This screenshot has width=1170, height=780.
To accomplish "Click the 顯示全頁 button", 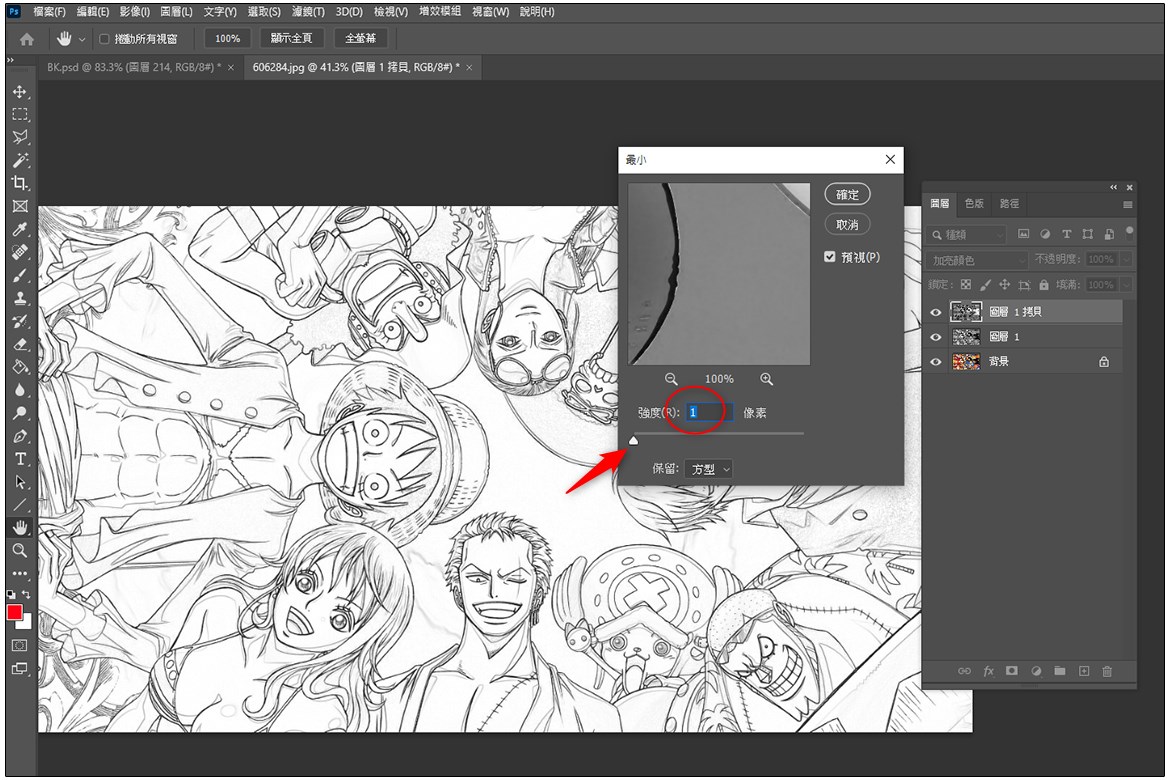I will tap(292, 39).
